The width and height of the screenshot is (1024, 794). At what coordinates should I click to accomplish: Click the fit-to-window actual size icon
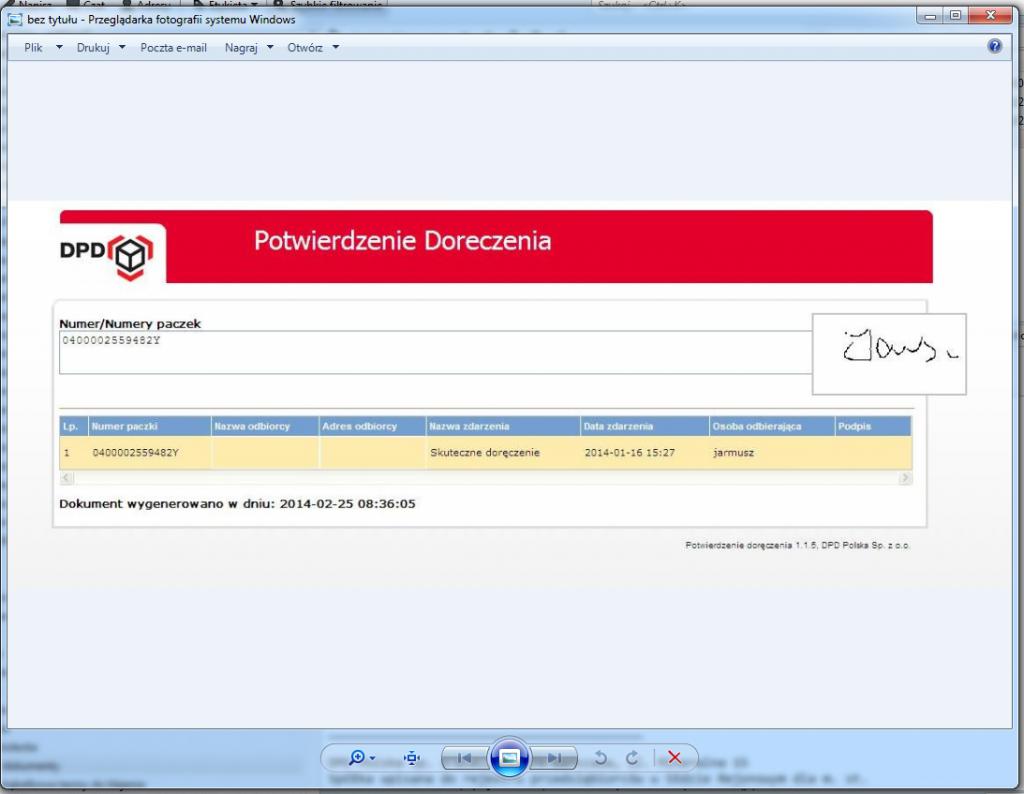(411, 757)
